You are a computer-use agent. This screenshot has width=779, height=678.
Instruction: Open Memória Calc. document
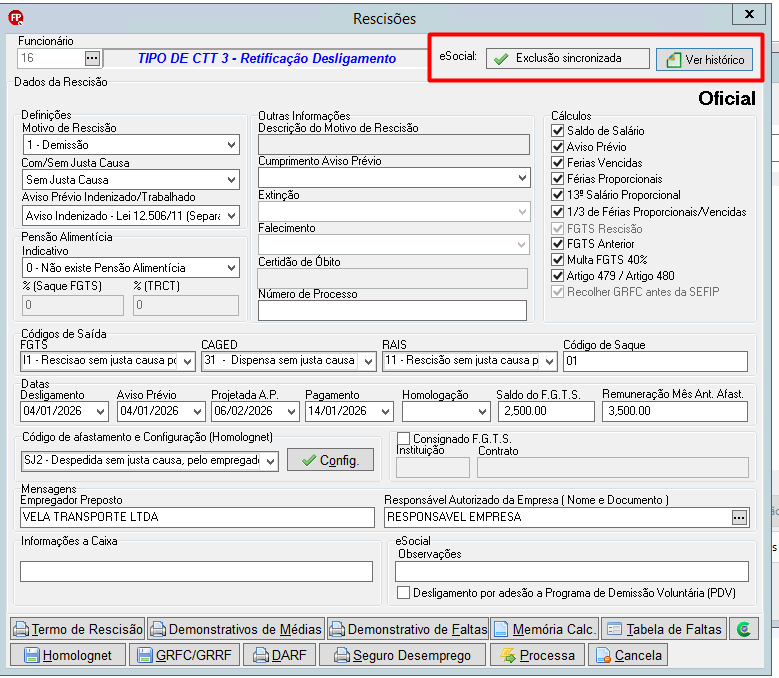545,629
